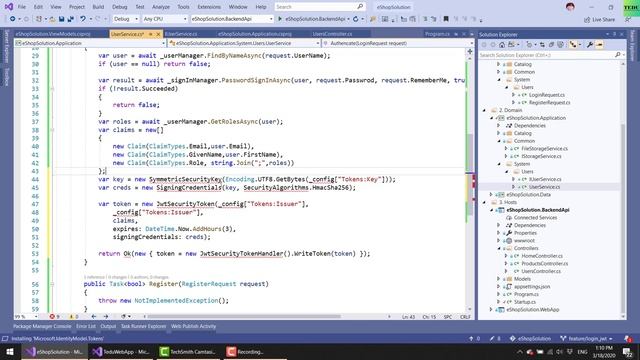The image size is (640, 360).
Task: Open the Task Runner Explorer tab
Action: 143,326
